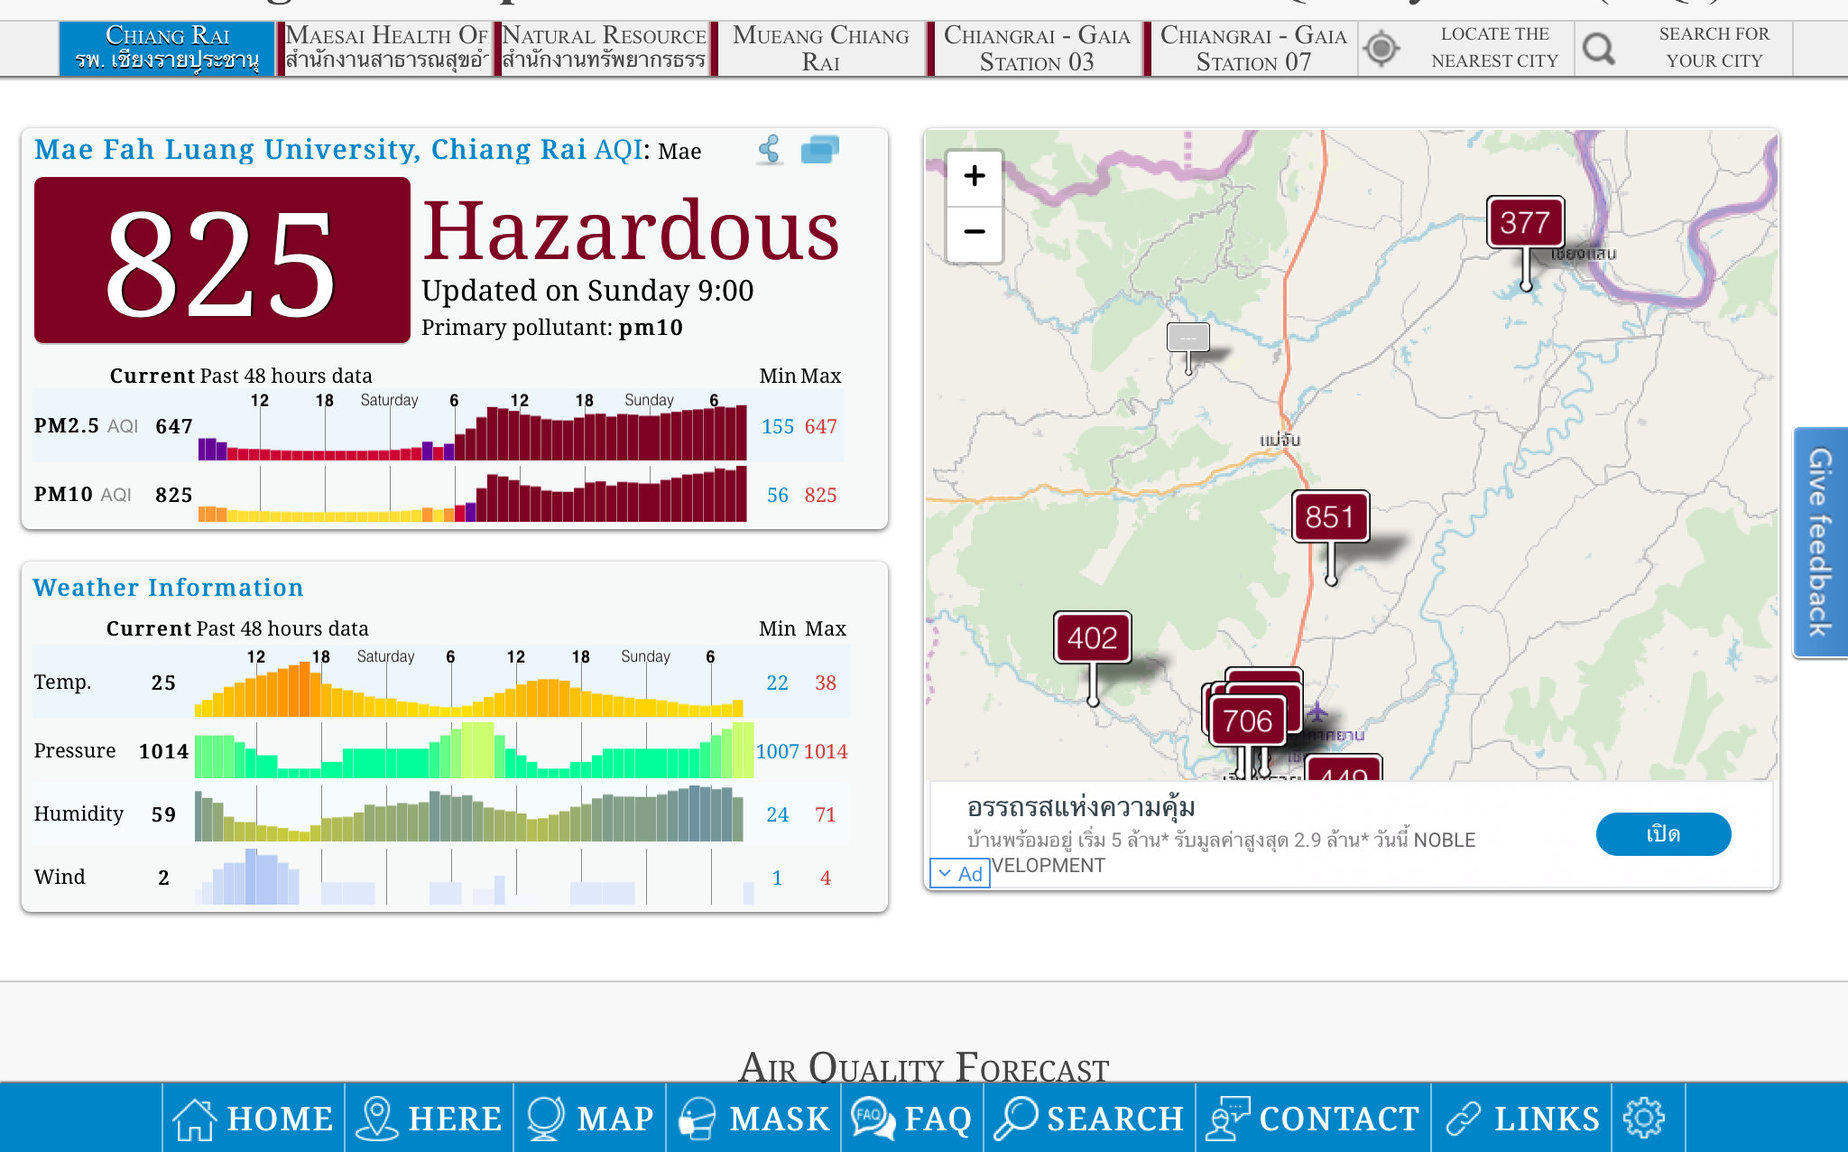This screenshot has width=1848, height=1152.
Task: Go to HOME in bottom navigation
Action: [253, 1118]
